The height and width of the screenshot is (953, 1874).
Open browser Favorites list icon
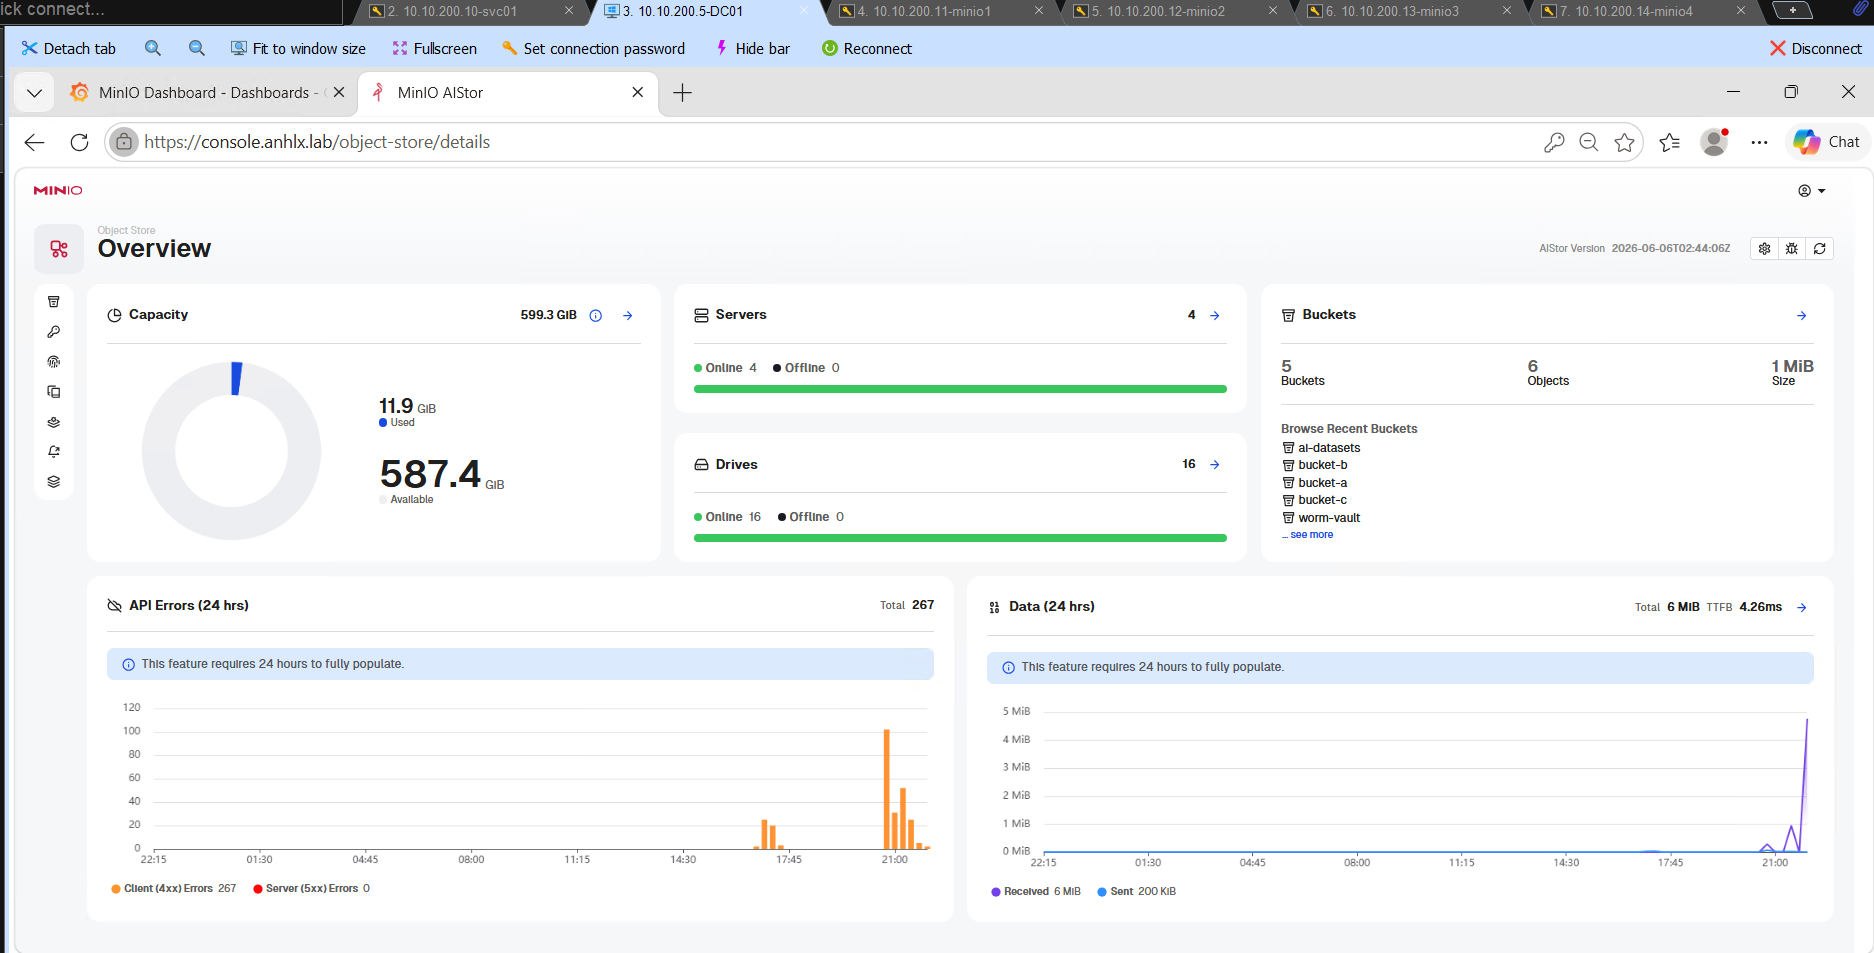coord(1670,142)
